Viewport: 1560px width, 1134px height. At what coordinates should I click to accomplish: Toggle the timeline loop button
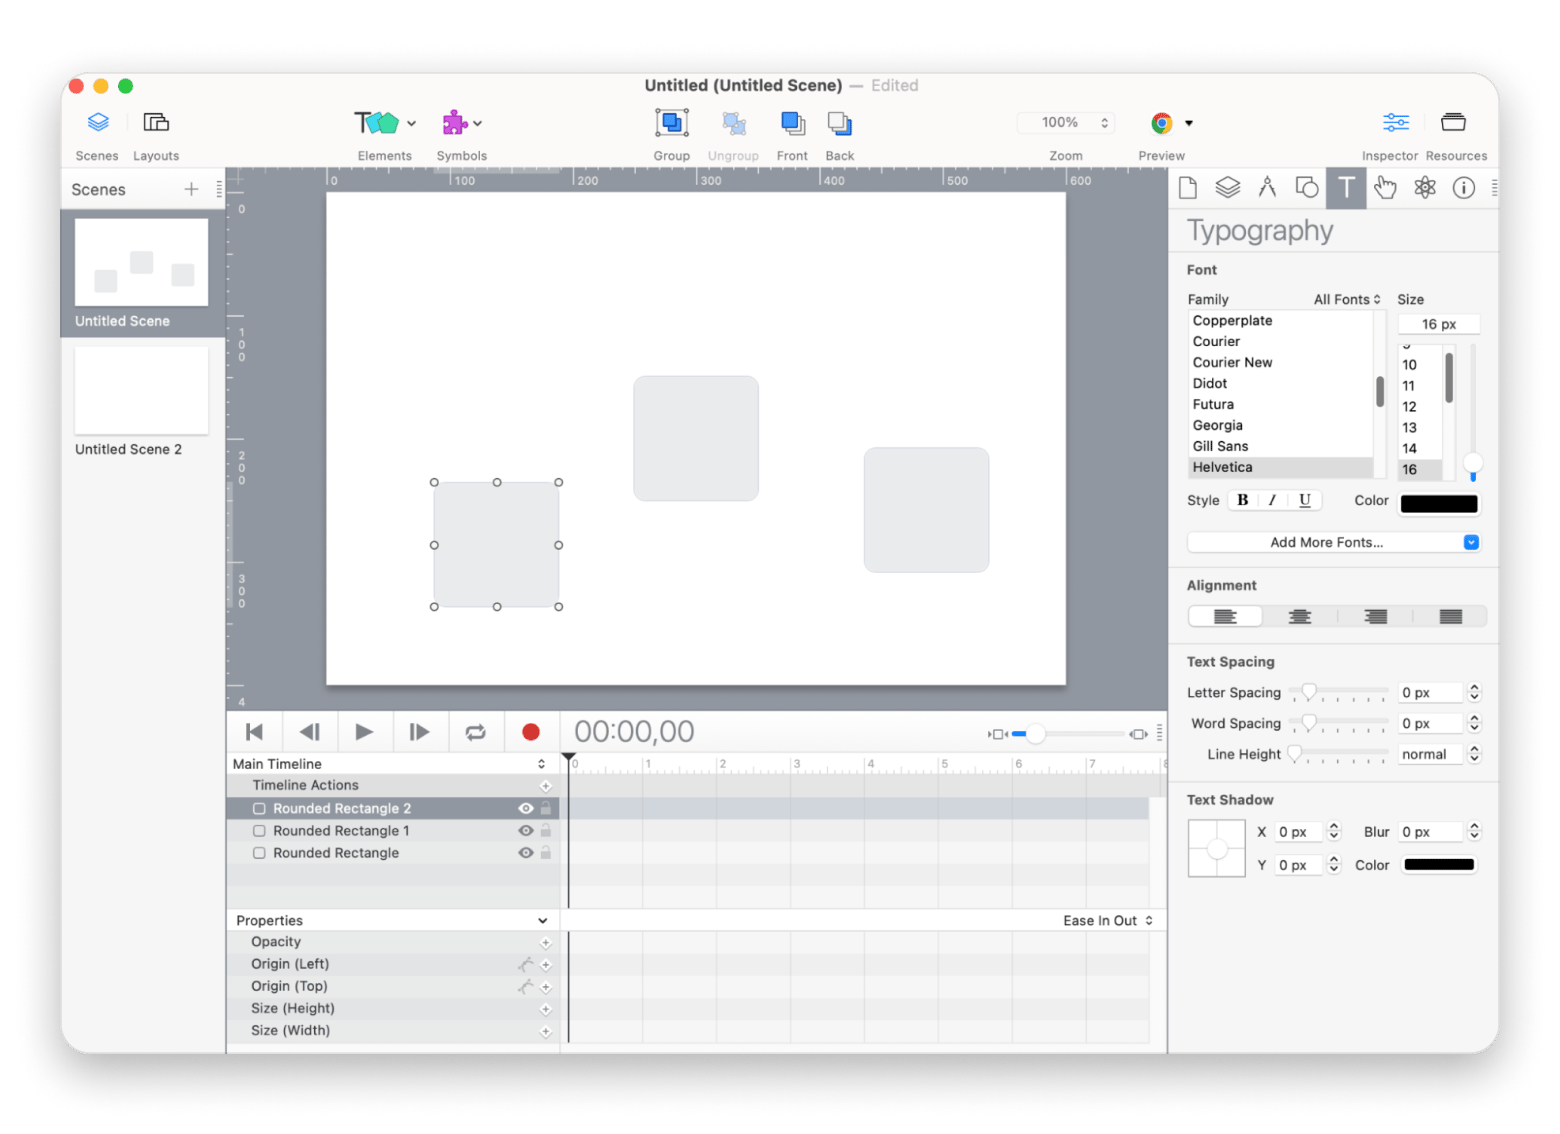coord(475,732)
